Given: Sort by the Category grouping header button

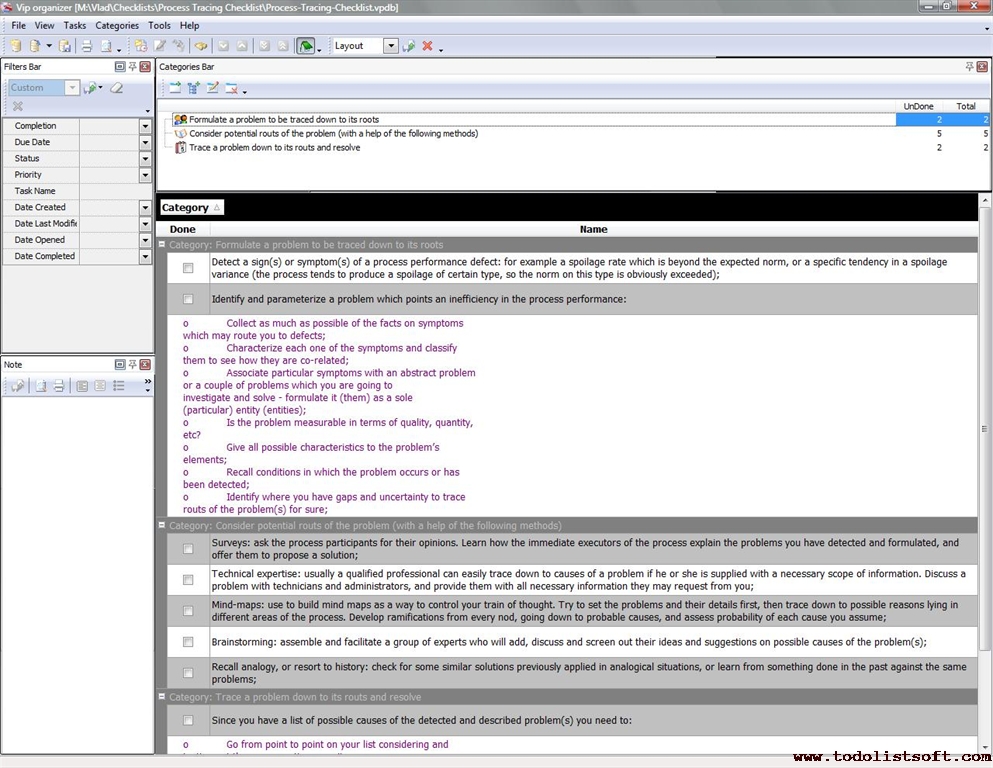Looking at the screenshot, I should (x=191, y=208).
